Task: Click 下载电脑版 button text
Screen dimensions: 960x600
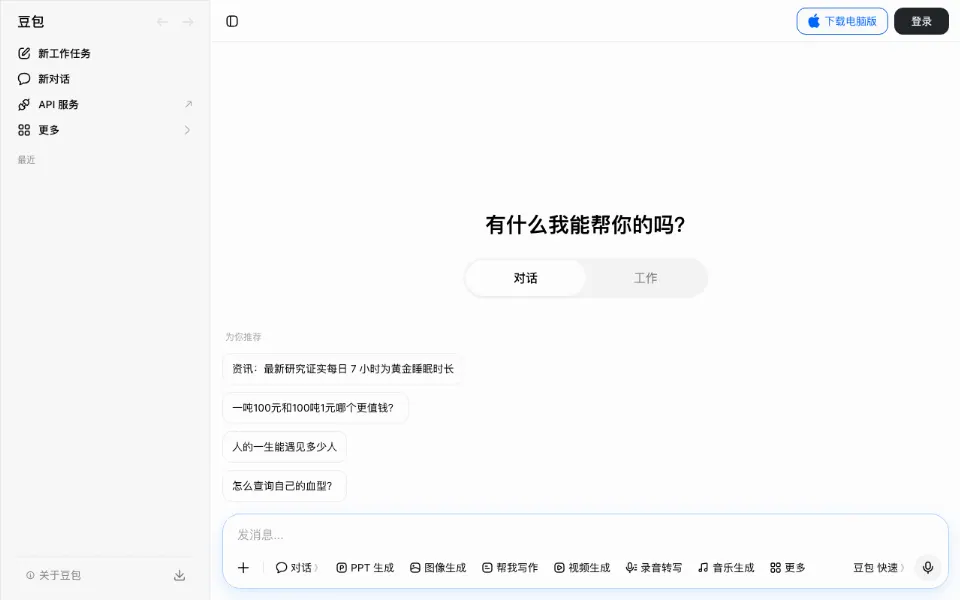Action: (x=850, y=21)
